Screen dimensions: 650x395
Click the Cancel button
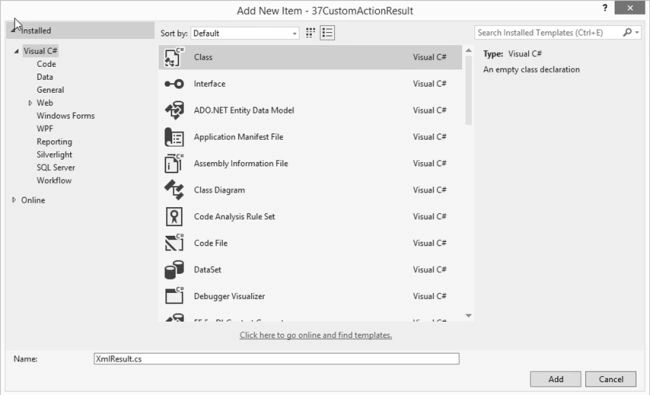[611, 379]
